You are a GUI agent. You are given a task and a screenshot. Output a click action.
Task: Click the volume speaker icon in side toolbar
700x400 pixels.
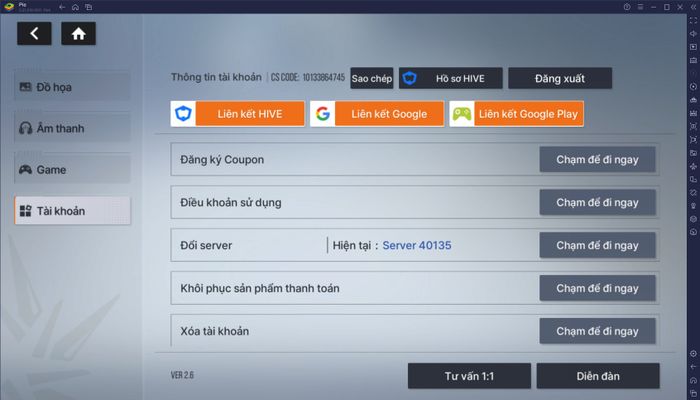[693, 33]
